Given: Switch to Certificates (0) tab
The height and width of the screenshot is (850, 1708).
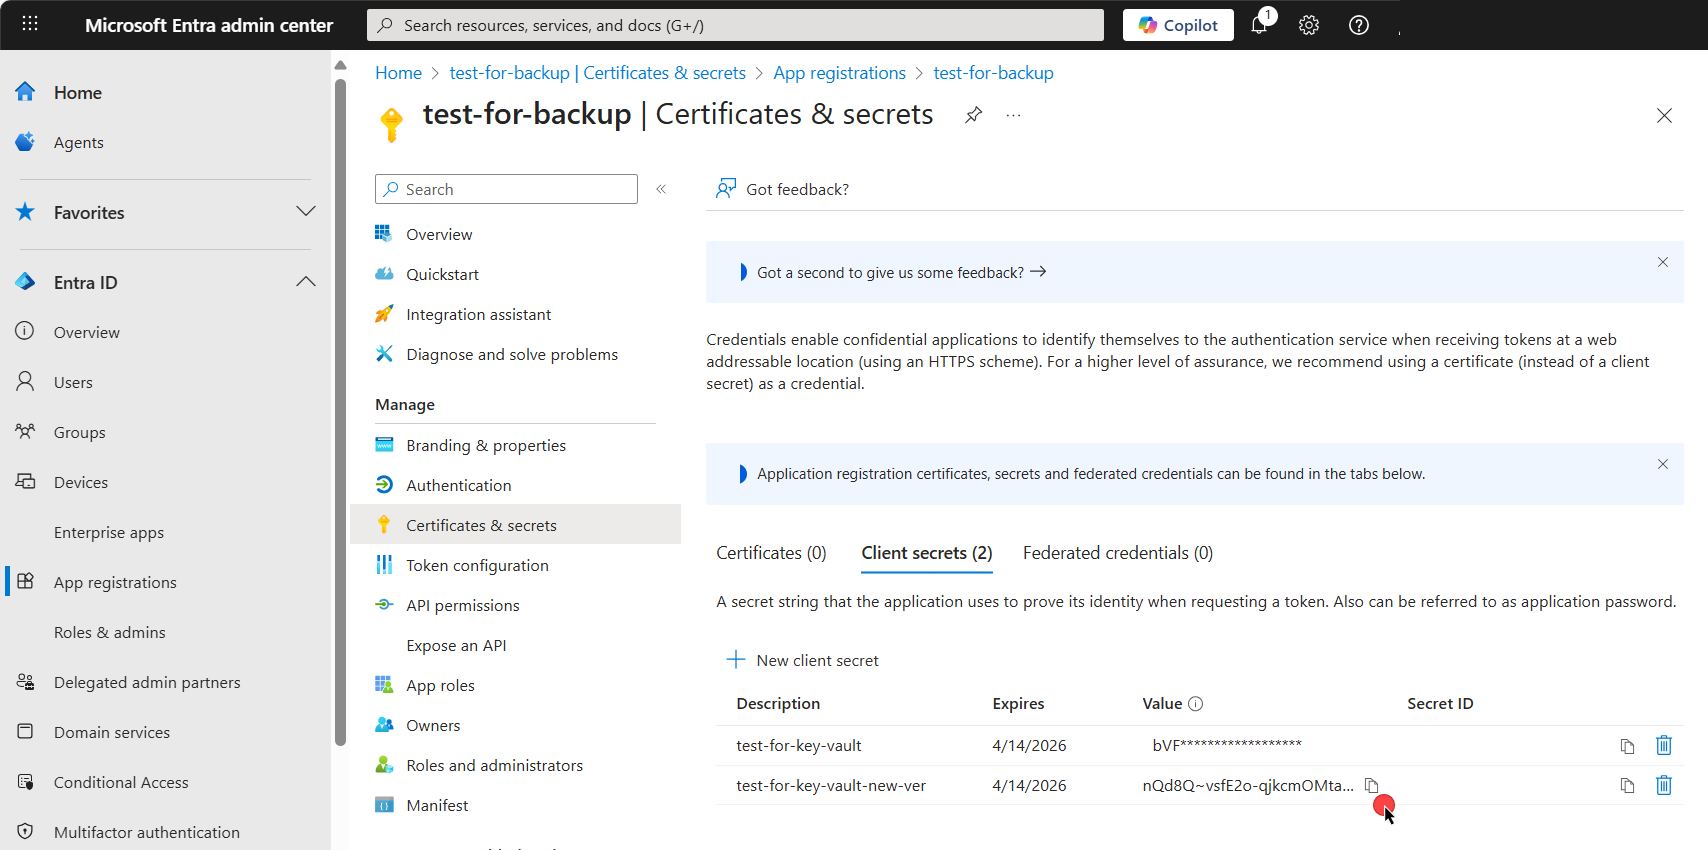Looking at the screenshot, I should pos(771,553).
